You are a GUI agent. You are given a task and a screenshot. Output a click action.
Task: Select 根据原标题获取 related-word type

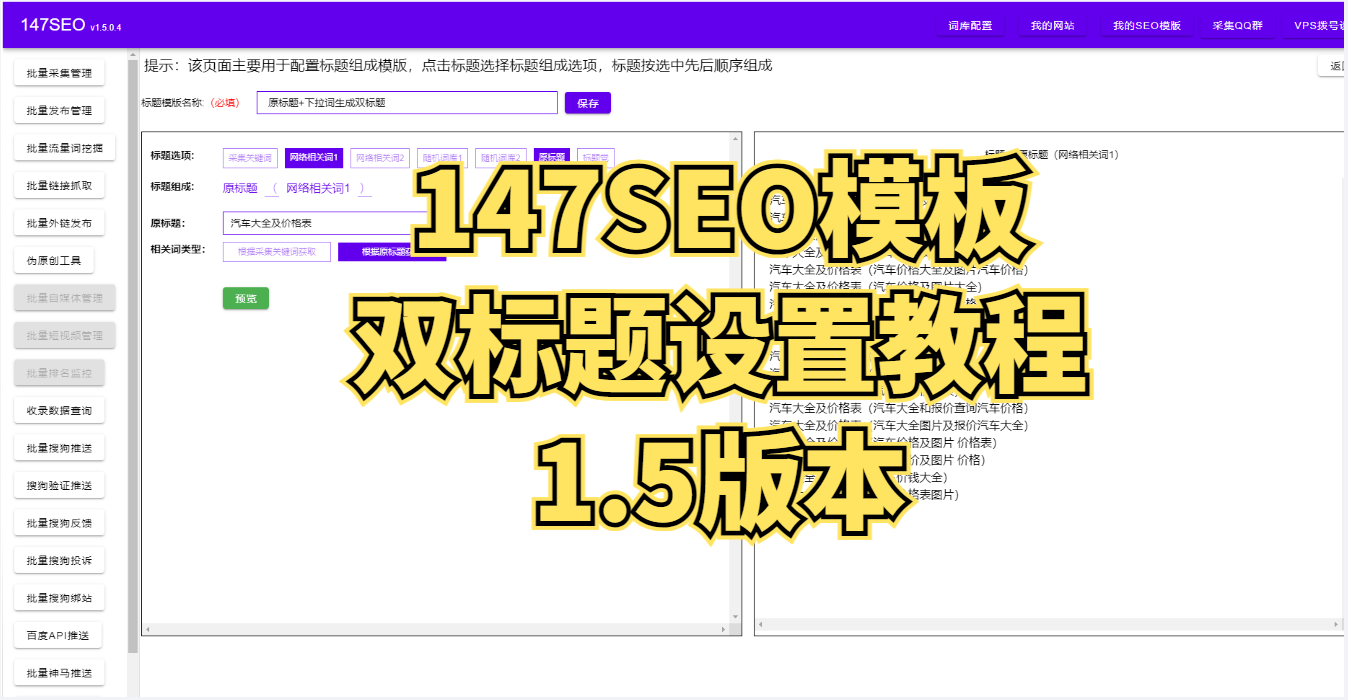click(x=391, y=252)
